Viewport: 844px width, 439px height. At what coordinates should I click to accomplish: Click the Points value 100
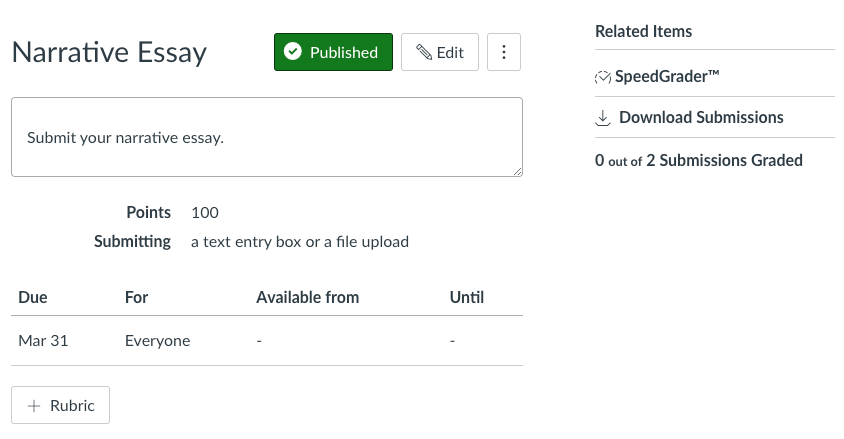(205, 213)
